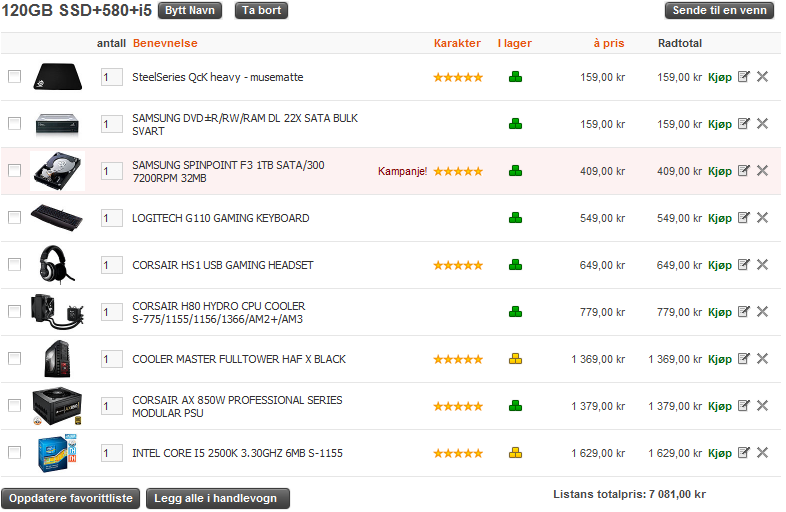Click quantity field for Corsair HS1 headset
The height and width of the screenshot is (512, 786).
112,265
